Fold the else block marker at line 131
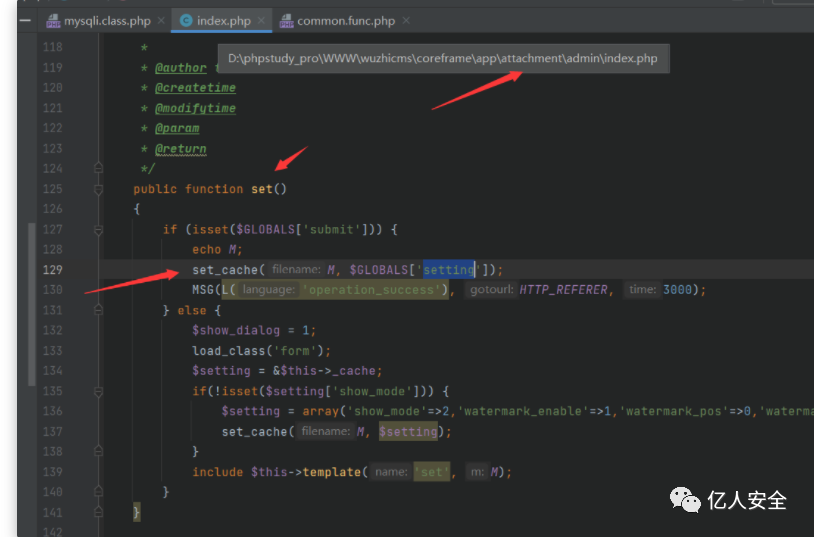The height and width of the screenshot is (537, 814). pyautogui.click(x=98, y=310)
